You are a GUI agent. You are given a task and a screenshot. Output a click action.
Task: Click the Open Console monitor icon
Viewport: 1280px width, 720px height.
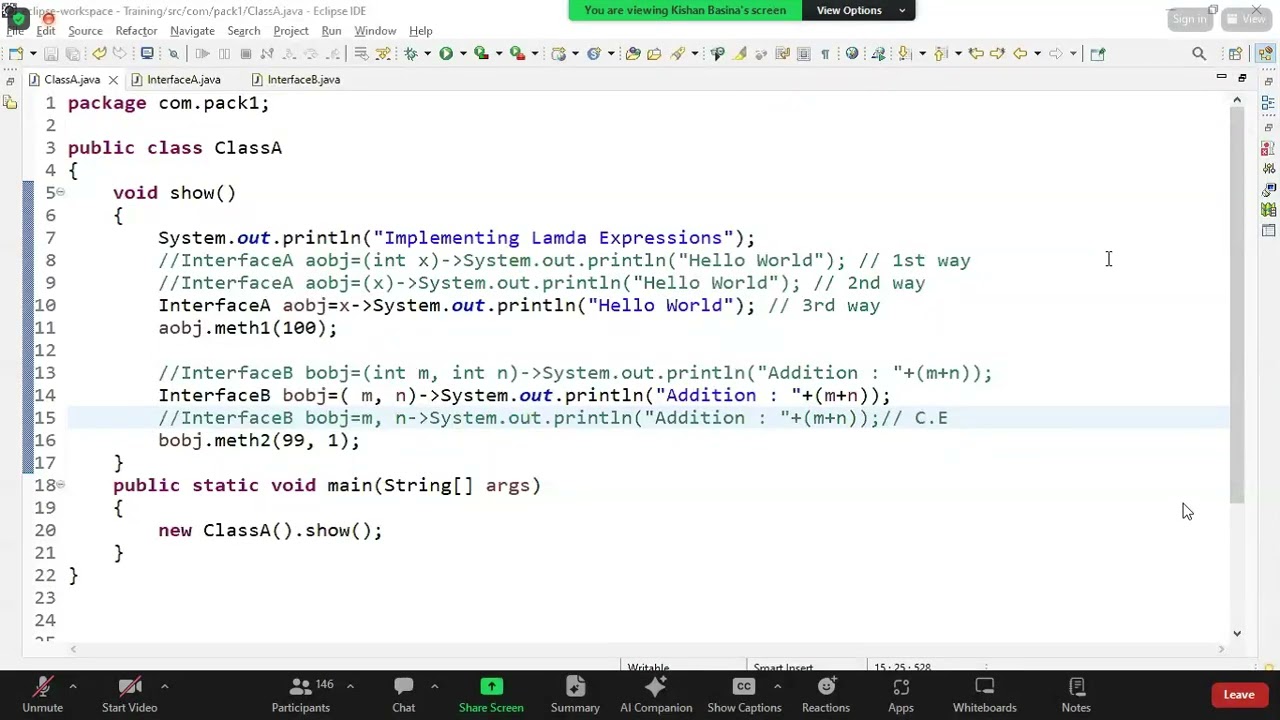coord(146,53)
